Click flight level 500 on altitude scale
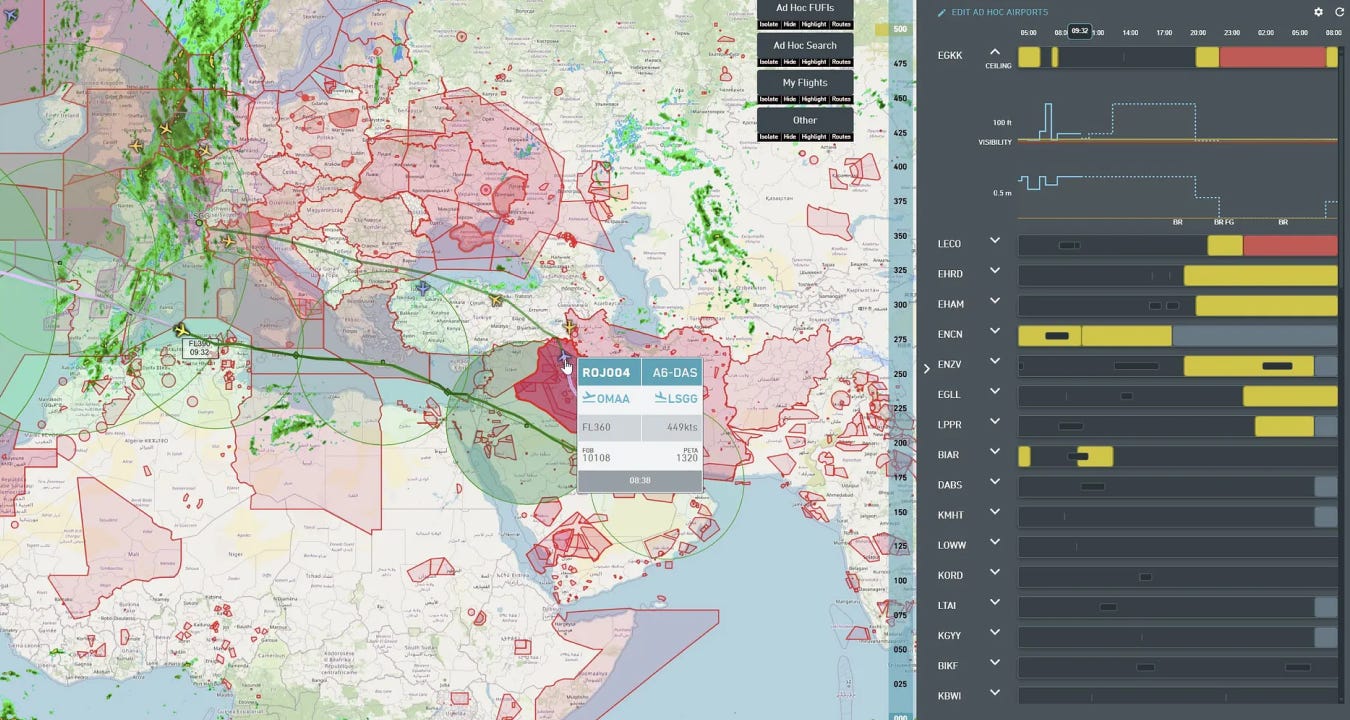The image size is (1350, 720). click(900, 29)
